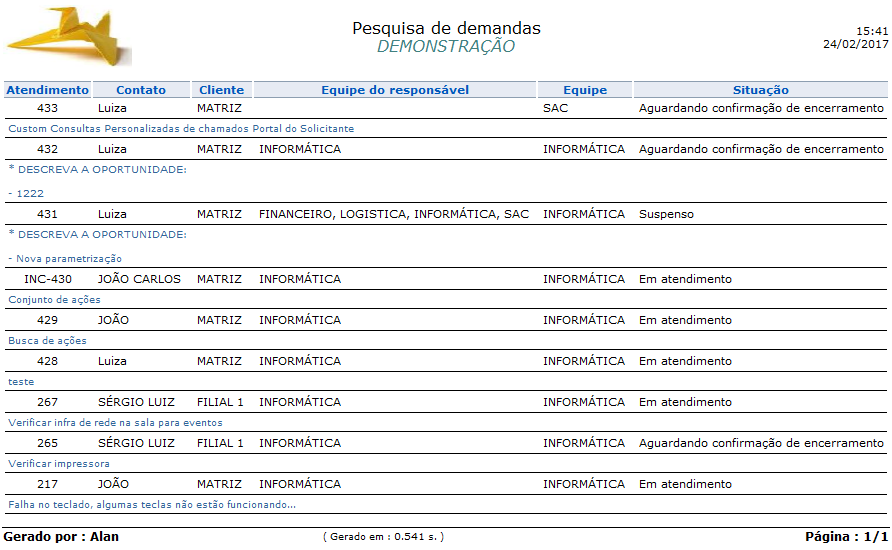The image size is (892, 550).
Task: Click DESCREVA A OPORTUNIDADE under ticket 431
Action: coord(97,234)
